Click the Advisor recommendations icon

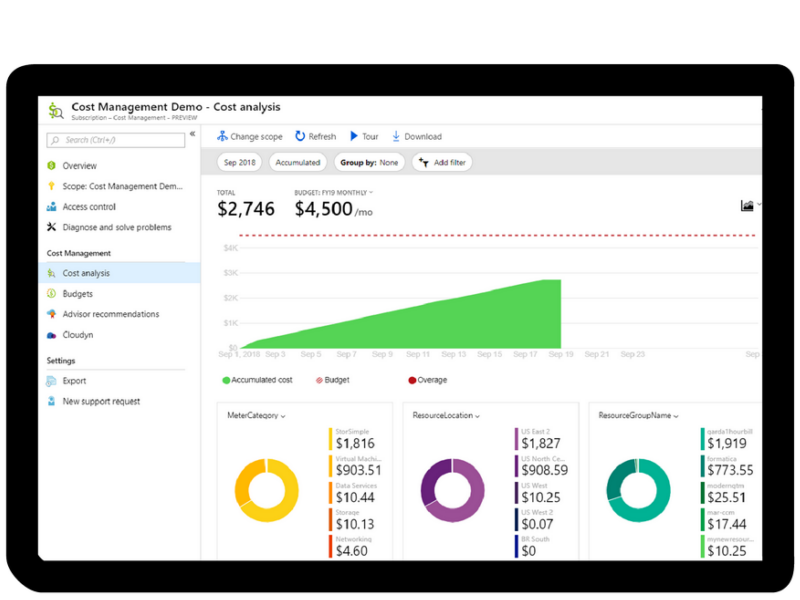pyautogui.click(x=51, y=314)
